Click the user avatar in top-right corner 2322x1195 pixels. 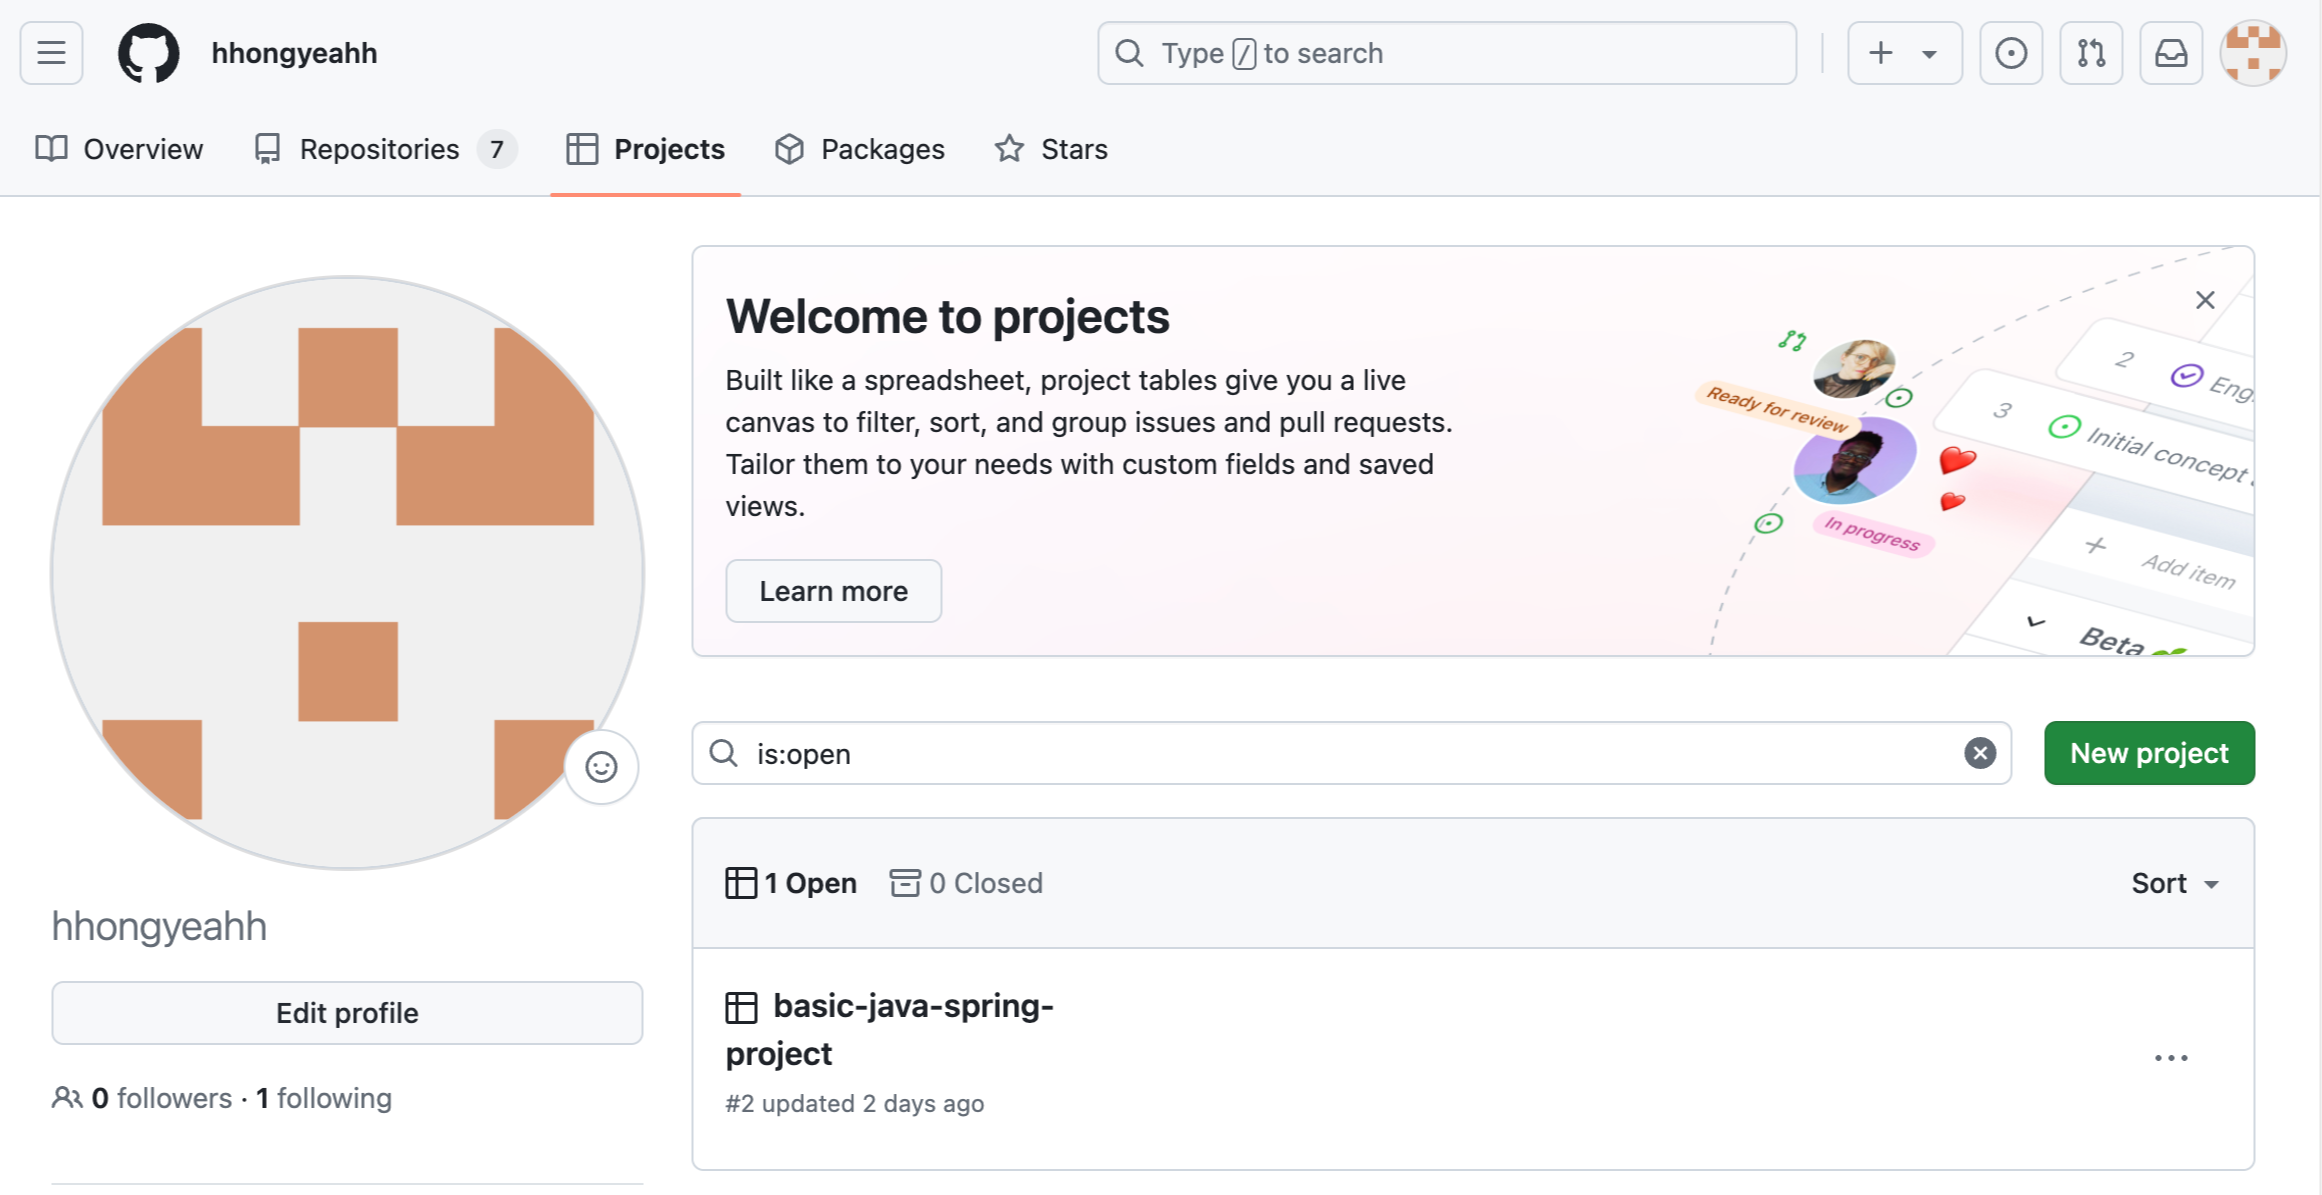coord(2252,53)
